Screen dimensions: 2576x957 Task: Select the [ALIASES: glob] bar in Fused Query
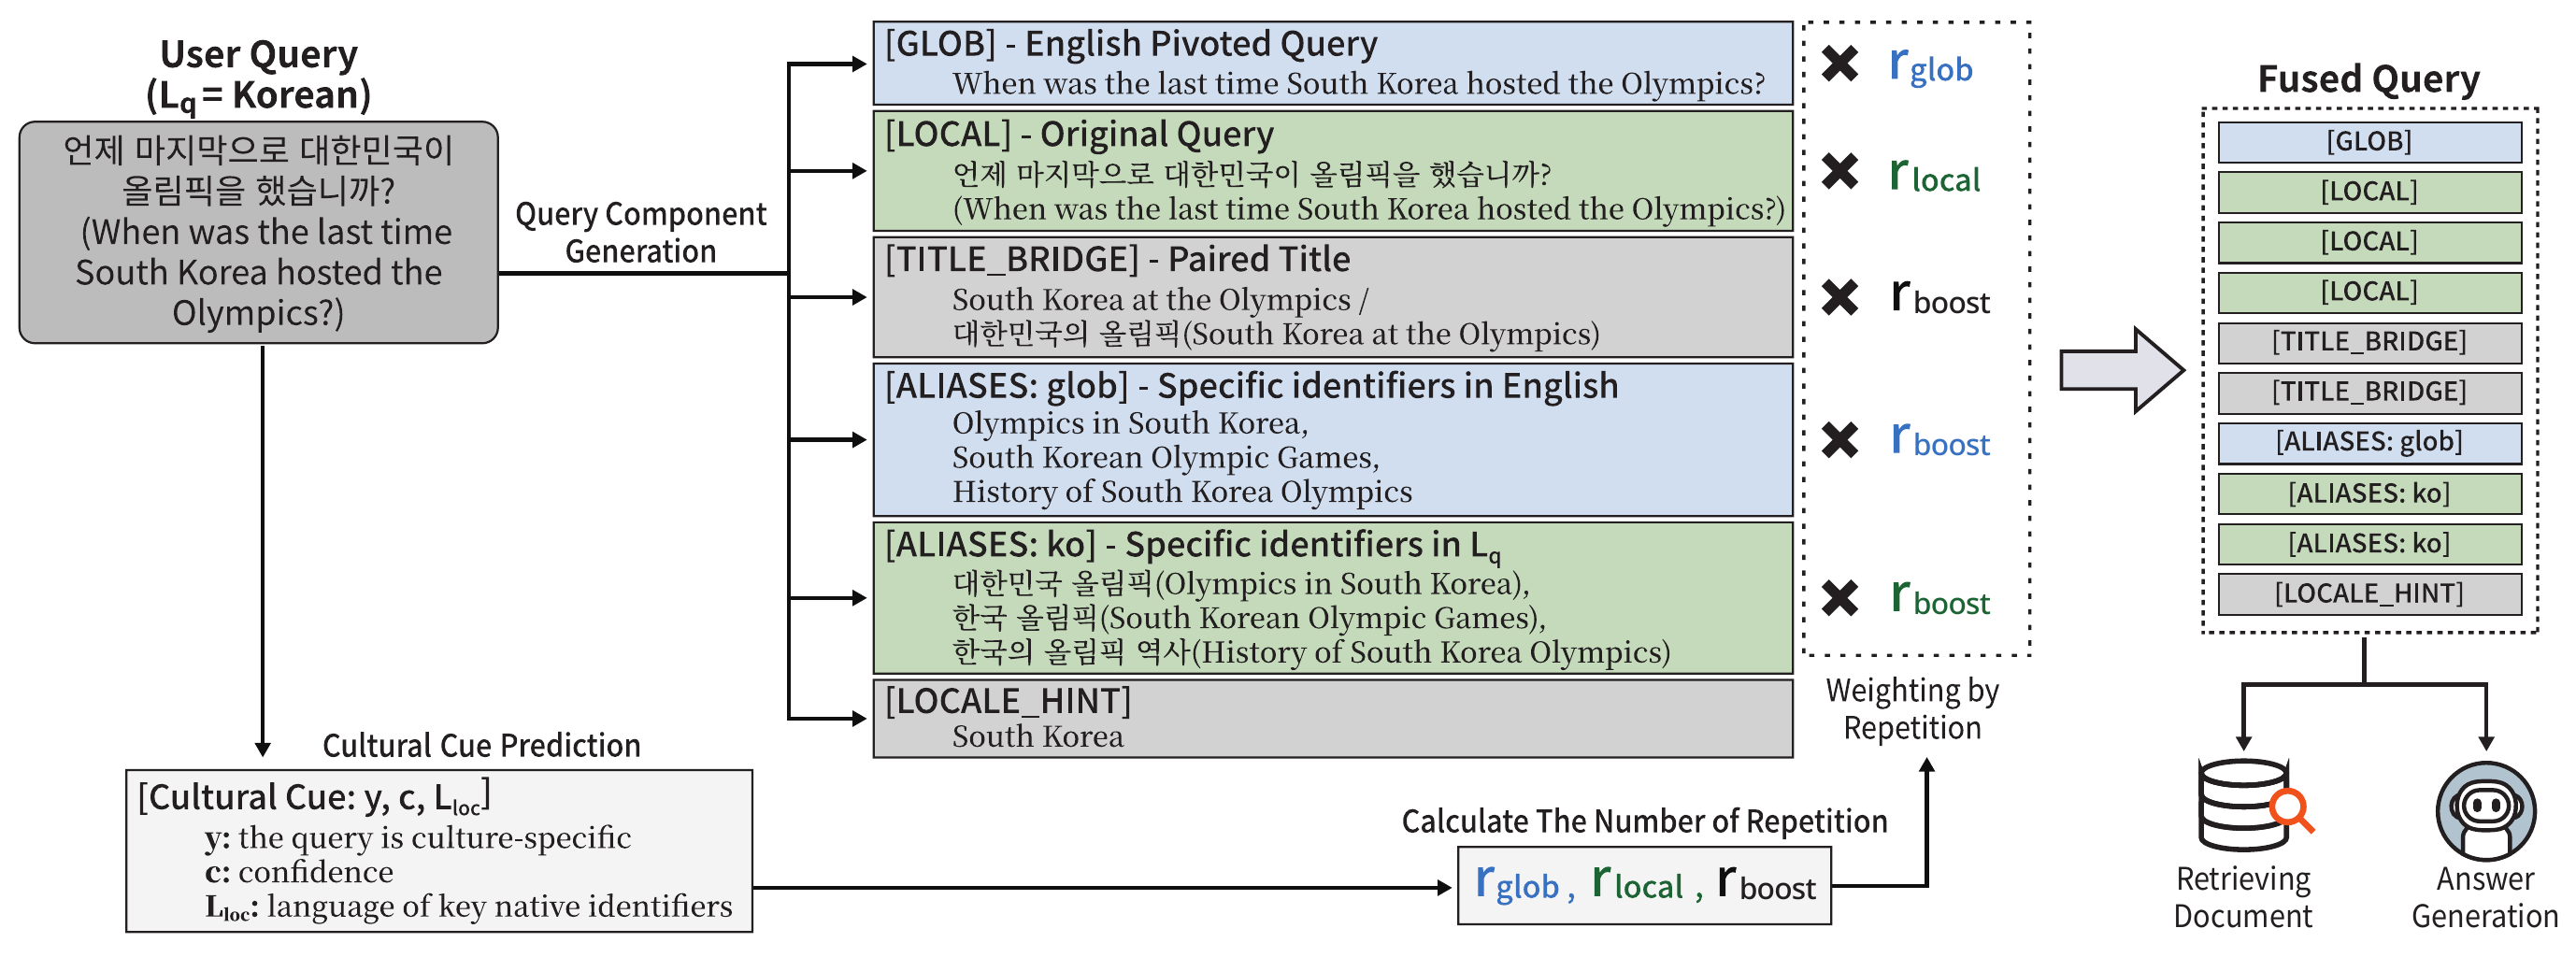pyautogui.click(x=2368, y=442)
